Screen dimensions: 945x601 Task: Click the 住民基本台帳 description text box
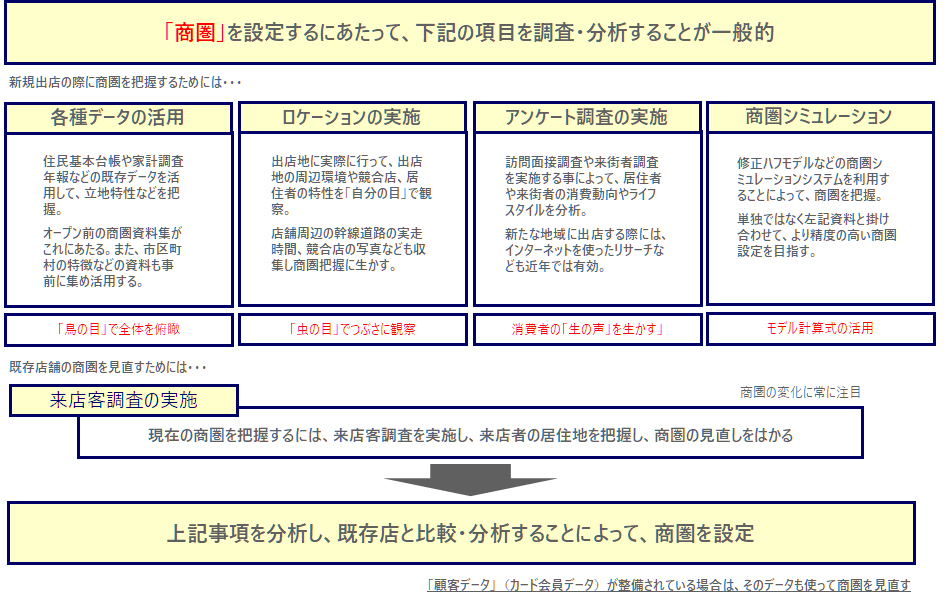pyautogui.click(x=118, y=220)
